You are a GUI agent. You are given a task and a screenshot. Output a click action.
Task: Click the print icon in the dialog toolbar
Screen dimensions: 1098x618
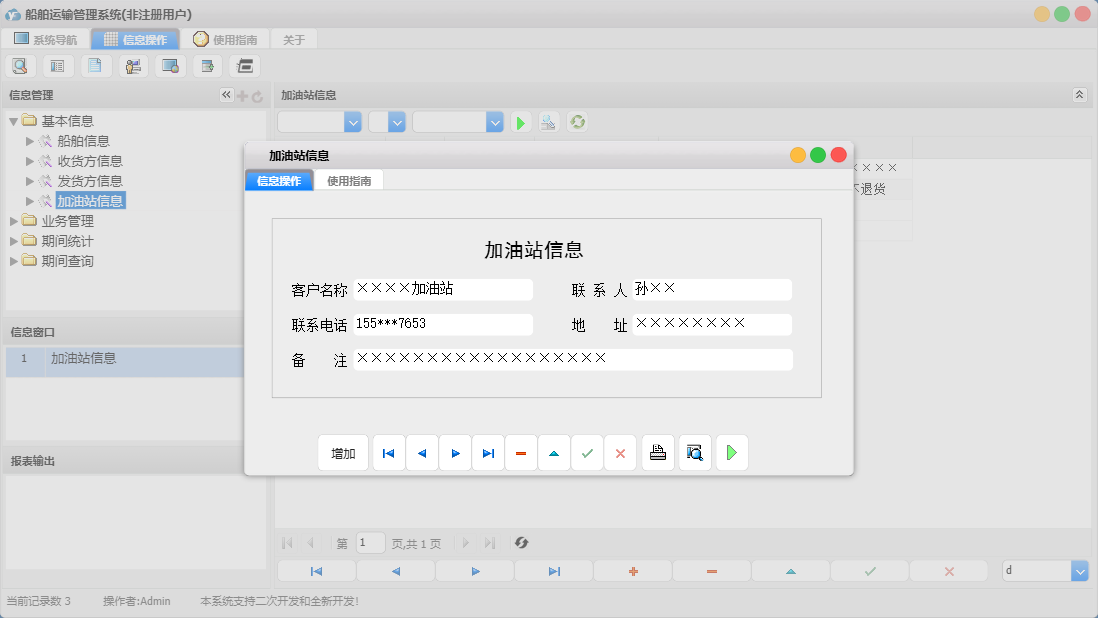(658, 452)
